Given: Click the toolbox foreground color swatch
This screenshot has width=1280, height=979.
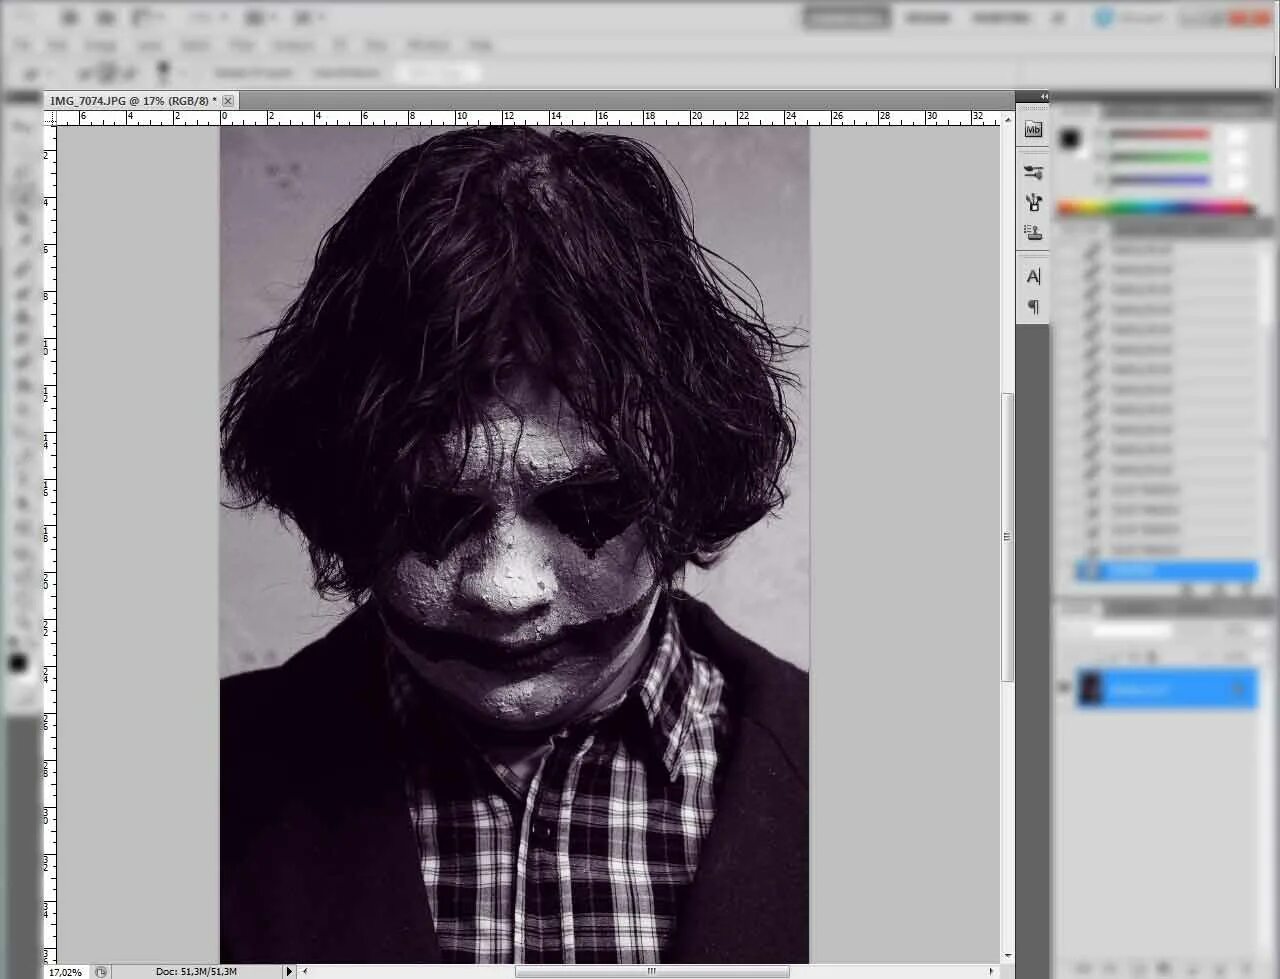Looking at the screenshot, I should point(17,663).
